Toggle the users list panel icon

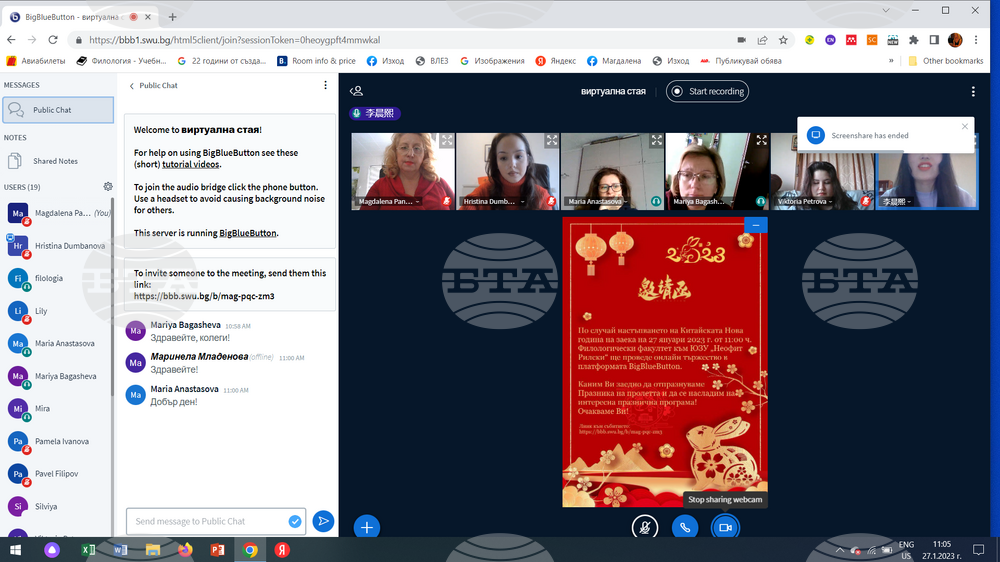356,91
